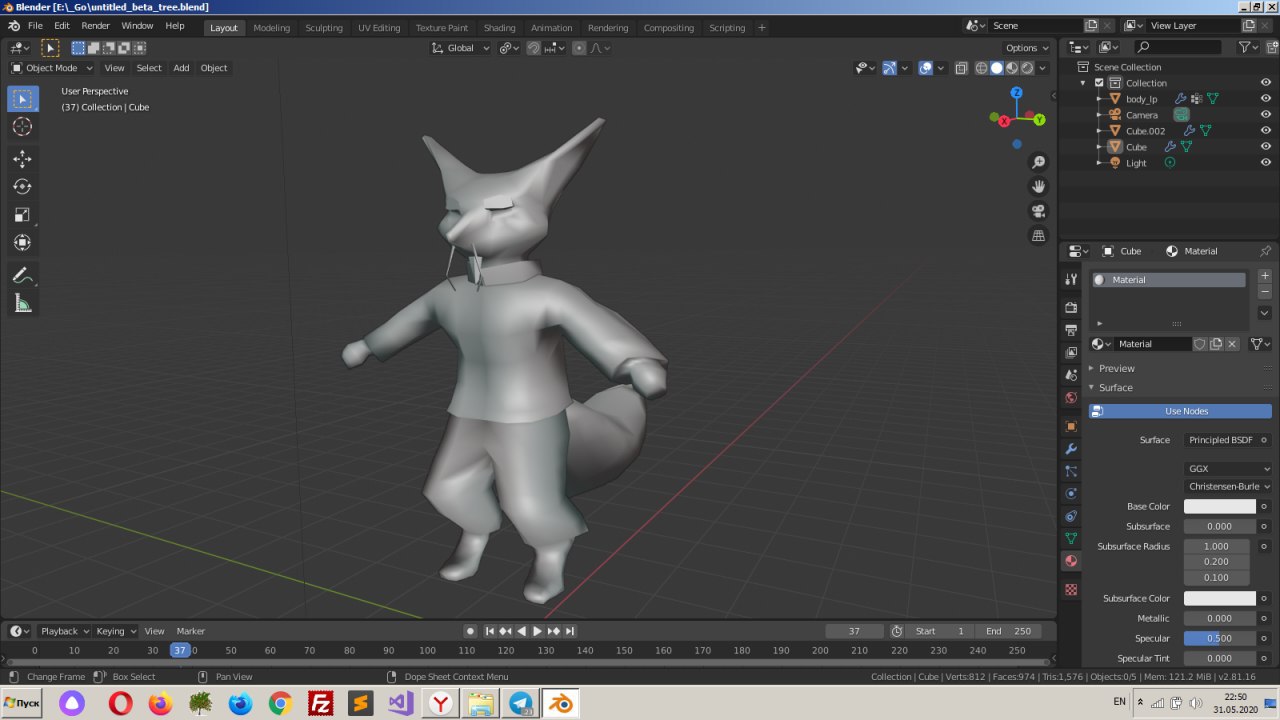This screenshot has width=1280, height=720.
Task: Click the Select Box tool
Action: point(22,99)
